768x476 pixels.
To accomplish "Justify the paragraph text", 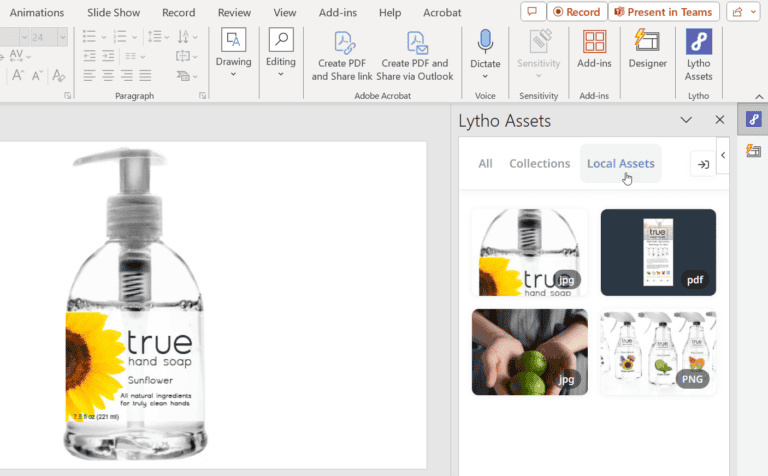I will [x=145, y=75].
